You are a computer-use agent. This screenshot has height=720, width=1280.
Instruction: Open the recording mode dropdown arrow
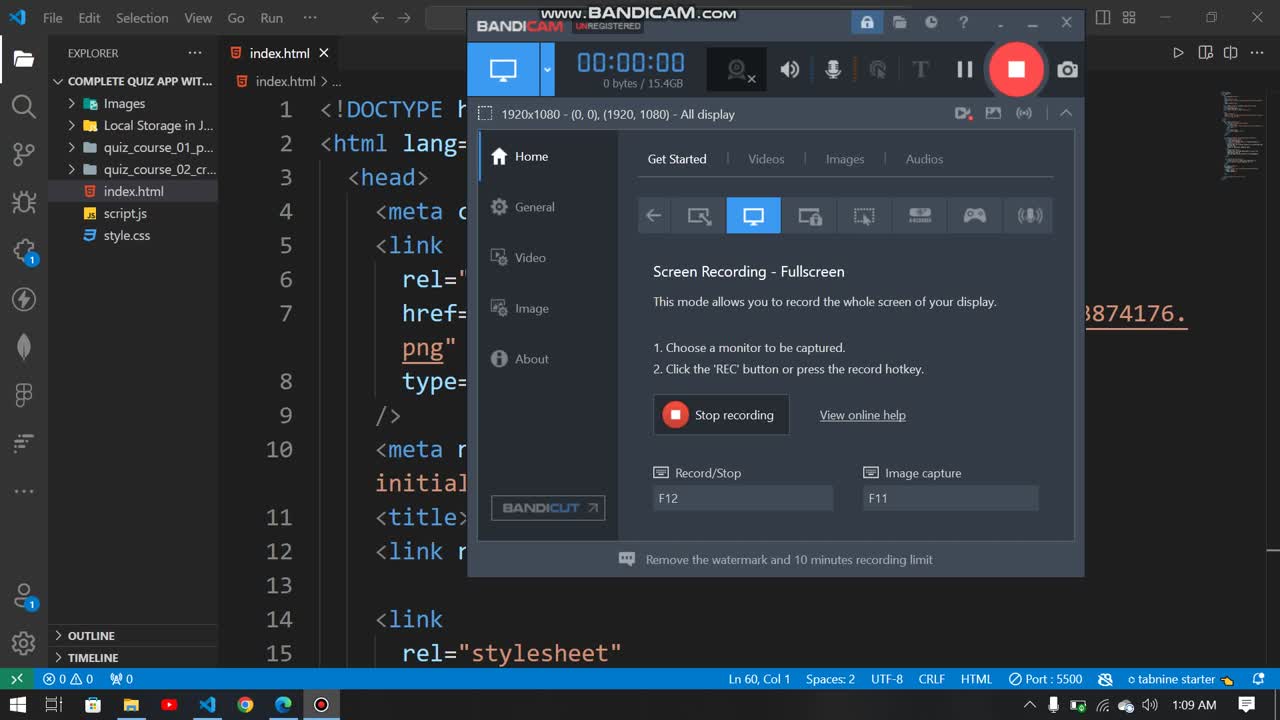tap(547, 70)
